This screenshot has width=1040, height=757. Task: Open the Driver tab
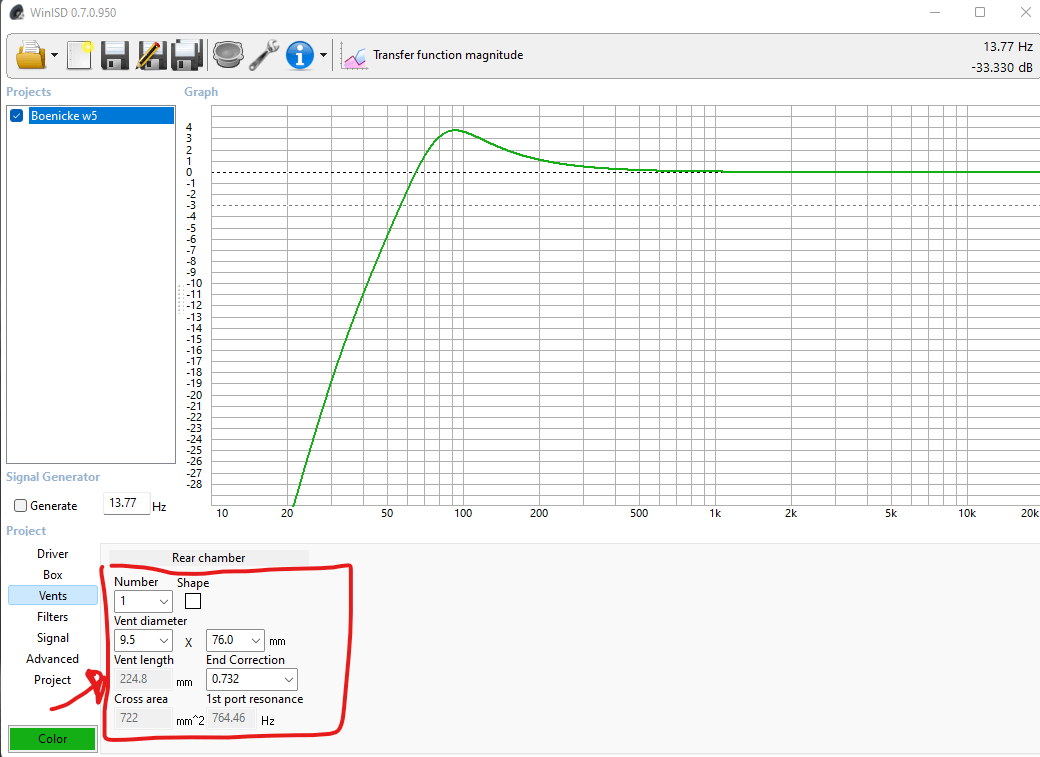pyautogui.click(x=52, y=554)
